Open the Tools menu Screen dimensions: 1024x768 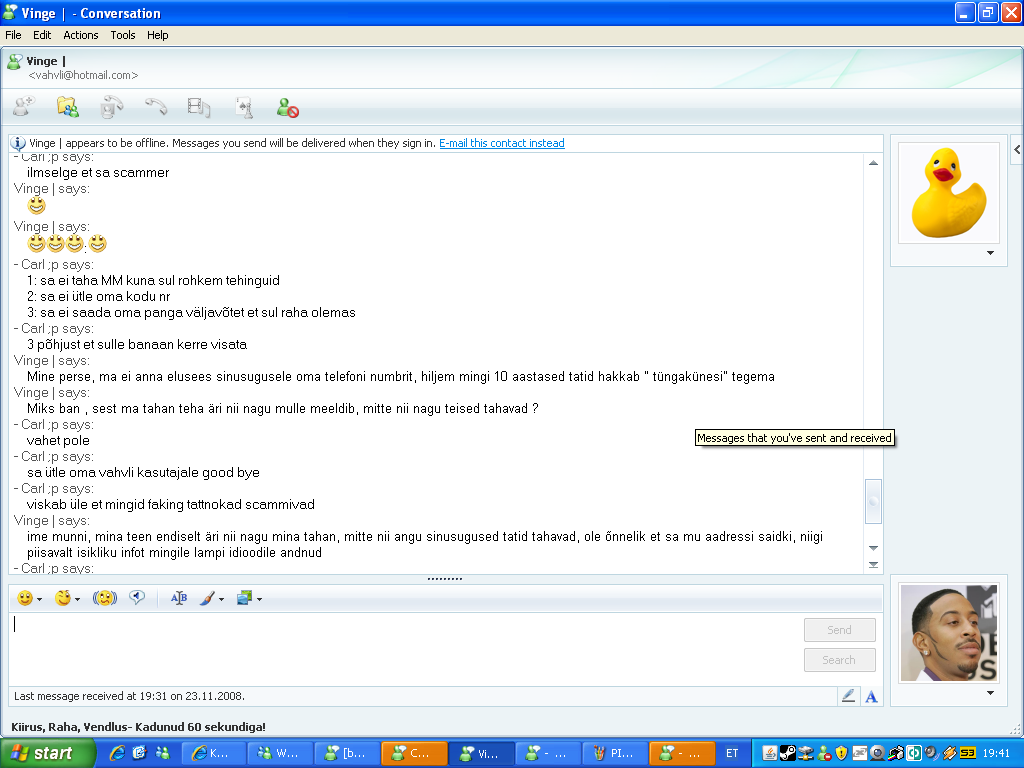point(123,35)
